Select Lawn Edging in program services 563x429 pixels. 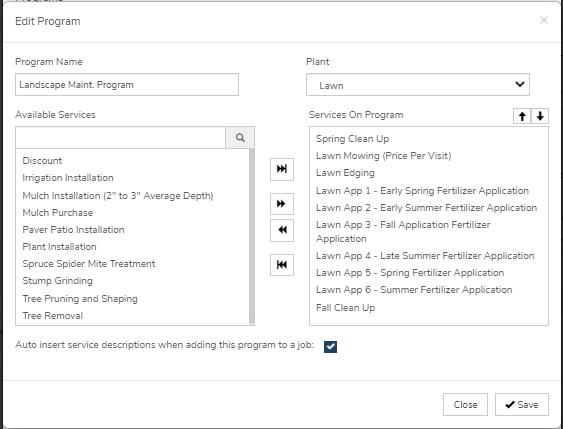345,173
